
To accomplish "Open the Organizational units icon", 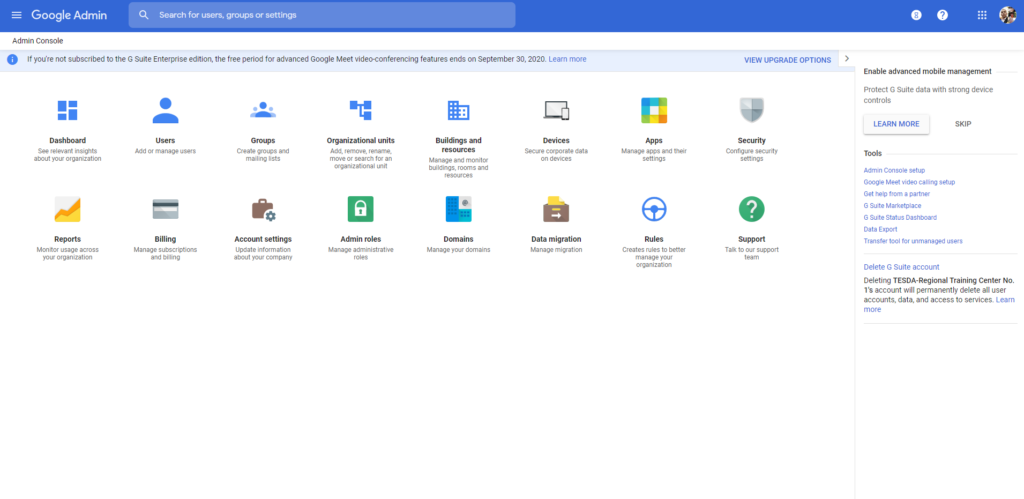I will 360,110.
